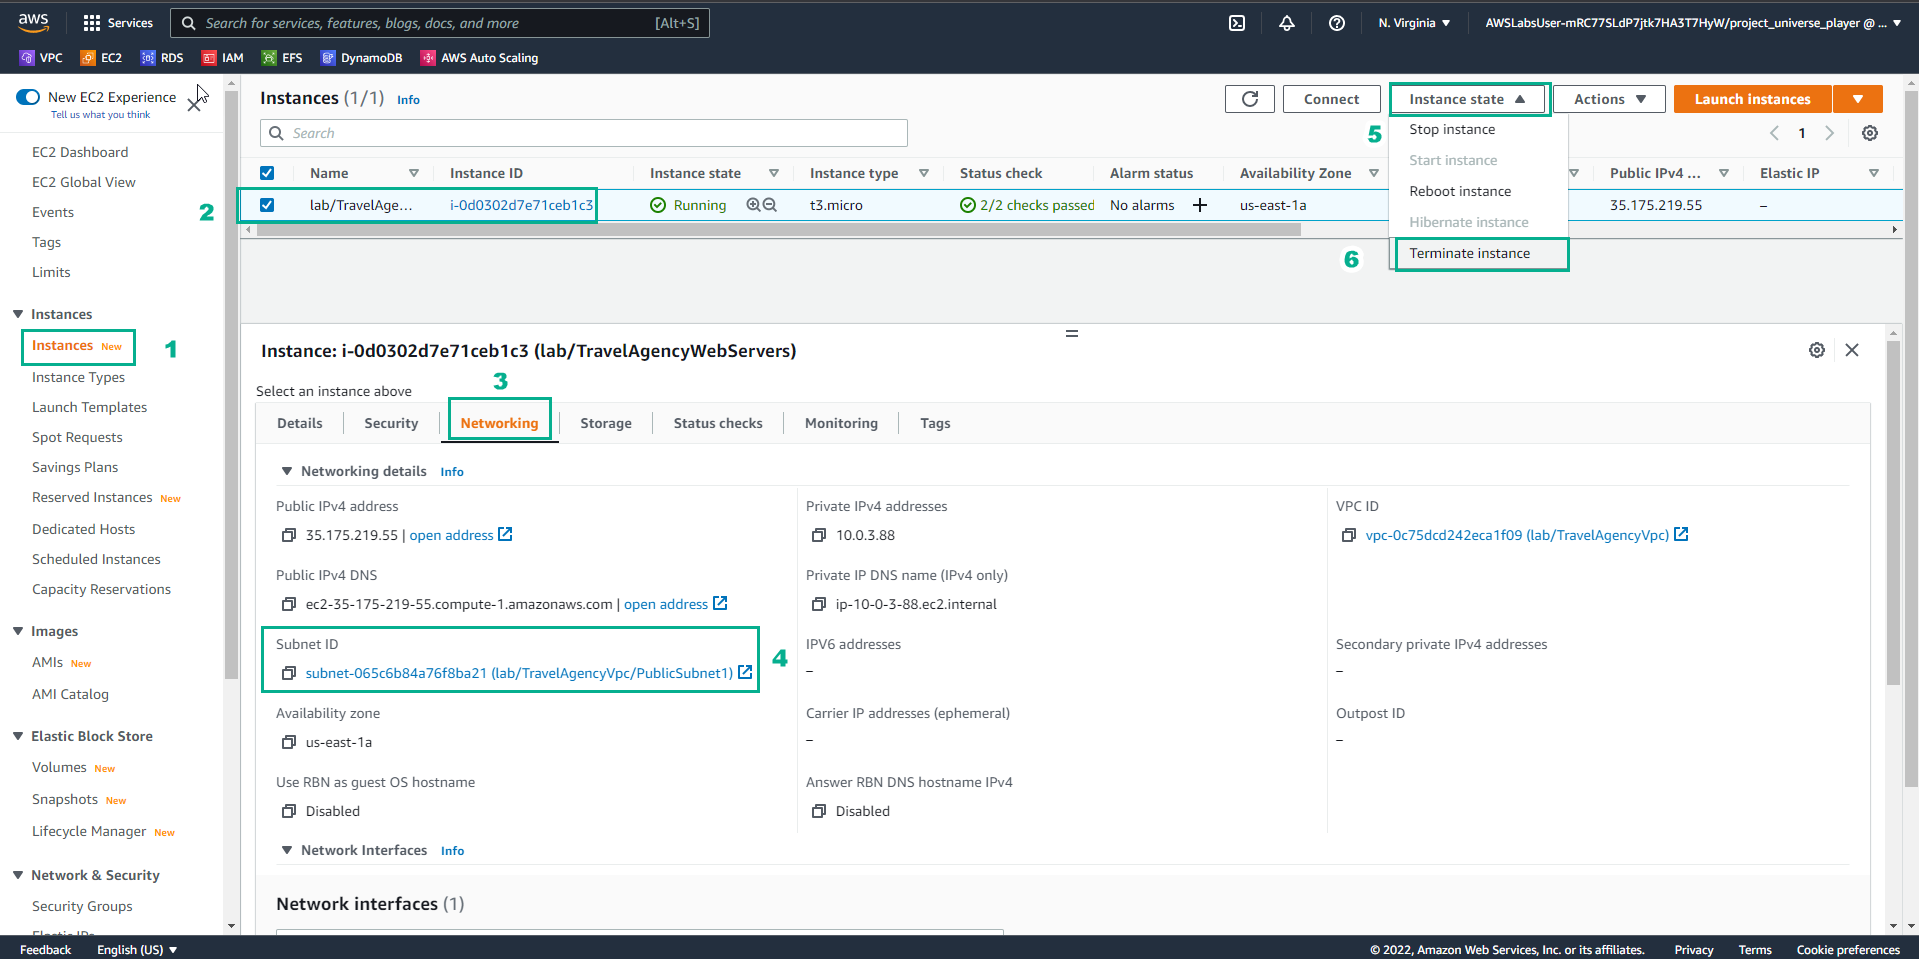This screenshot has height=959, width=1919.
Task: Copy the us-east-1a availability zone value
Action: [x=289, y=742]
